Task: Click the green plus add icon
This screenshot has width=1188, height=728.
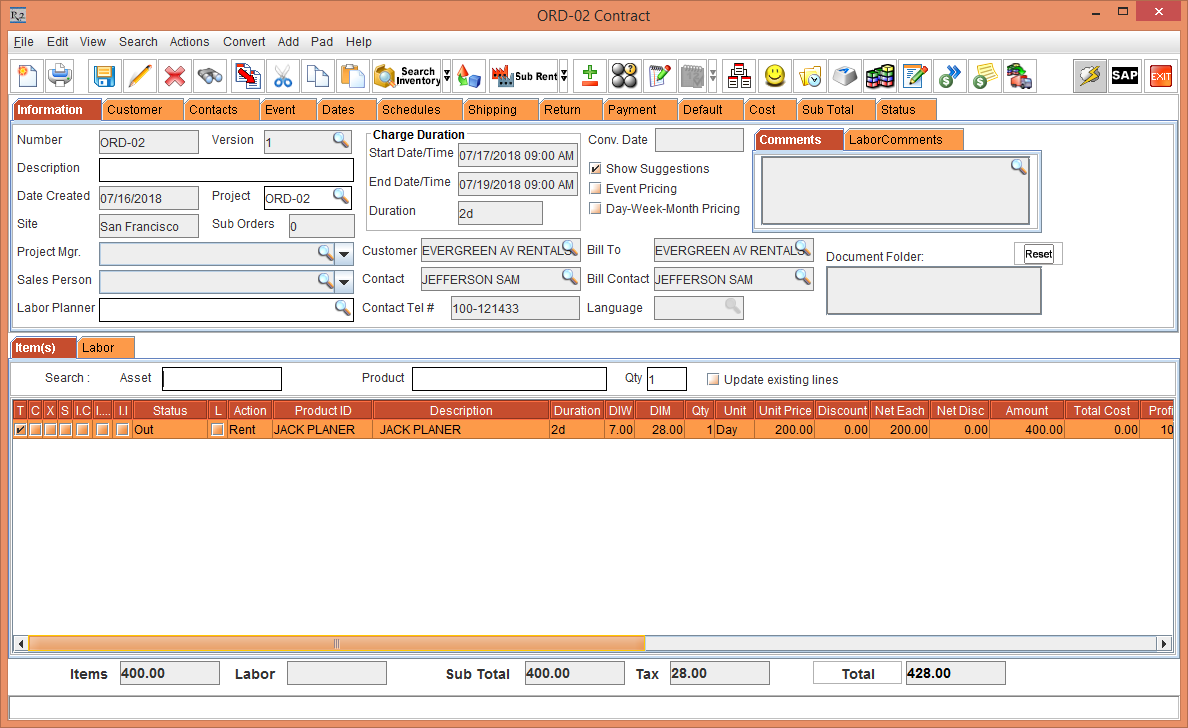Action: [588, 75]
